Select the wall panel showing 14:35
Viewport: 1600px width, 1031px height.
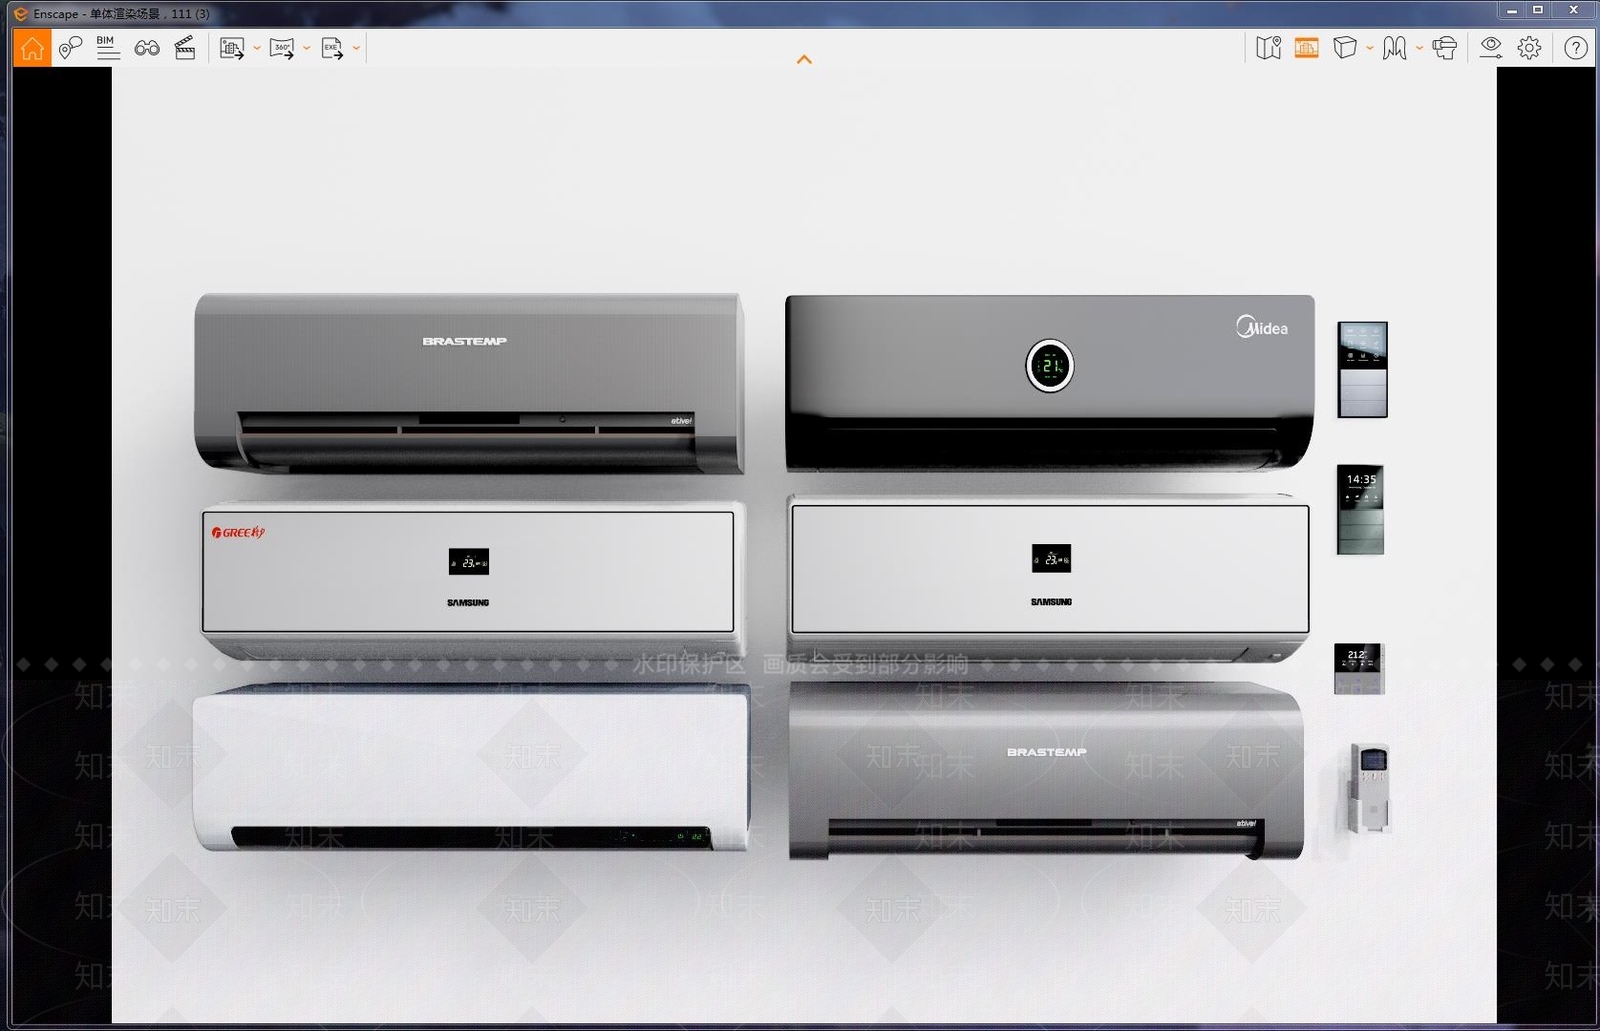coord(1361,509)
